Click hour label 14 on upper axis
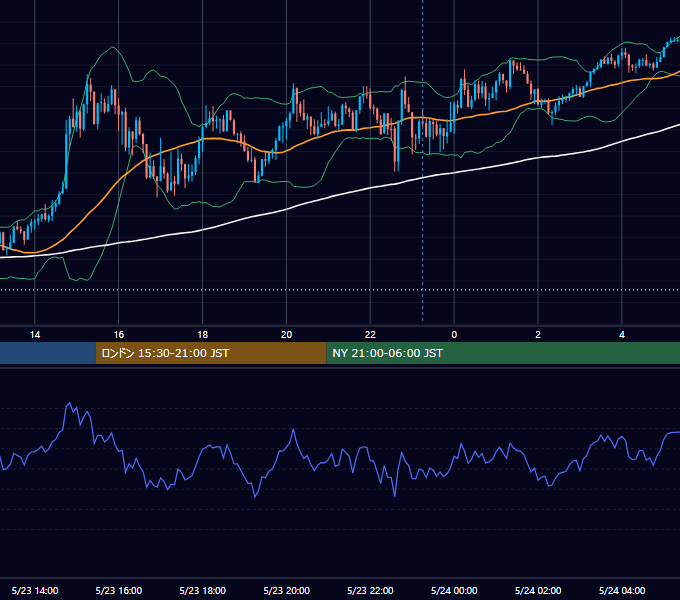Viewport: 680px width, 600px height. (35, 335)
